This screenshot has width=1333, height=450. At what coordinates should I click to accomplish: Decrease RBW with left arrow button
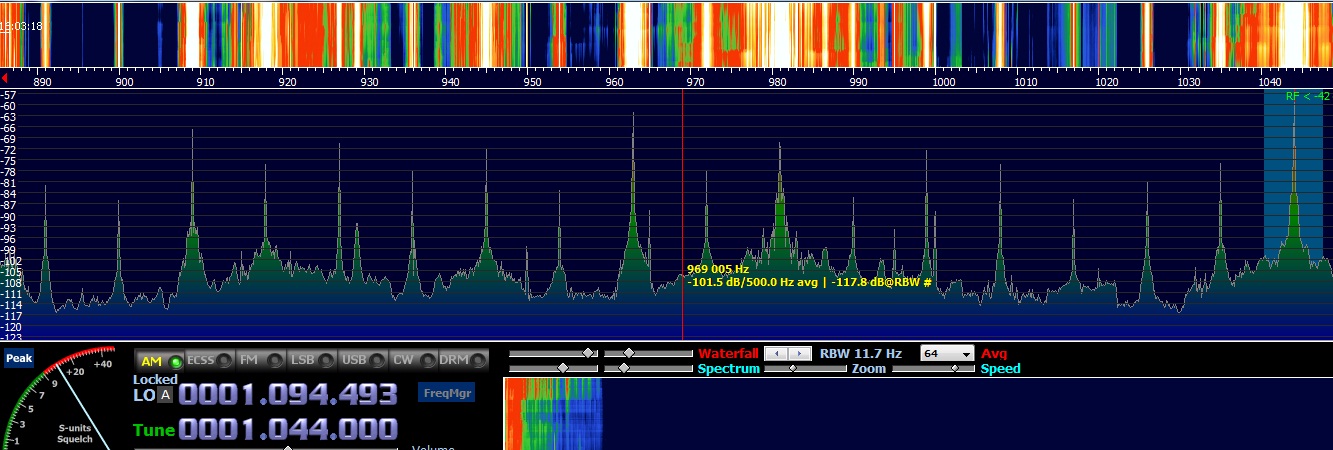point(776,354)
